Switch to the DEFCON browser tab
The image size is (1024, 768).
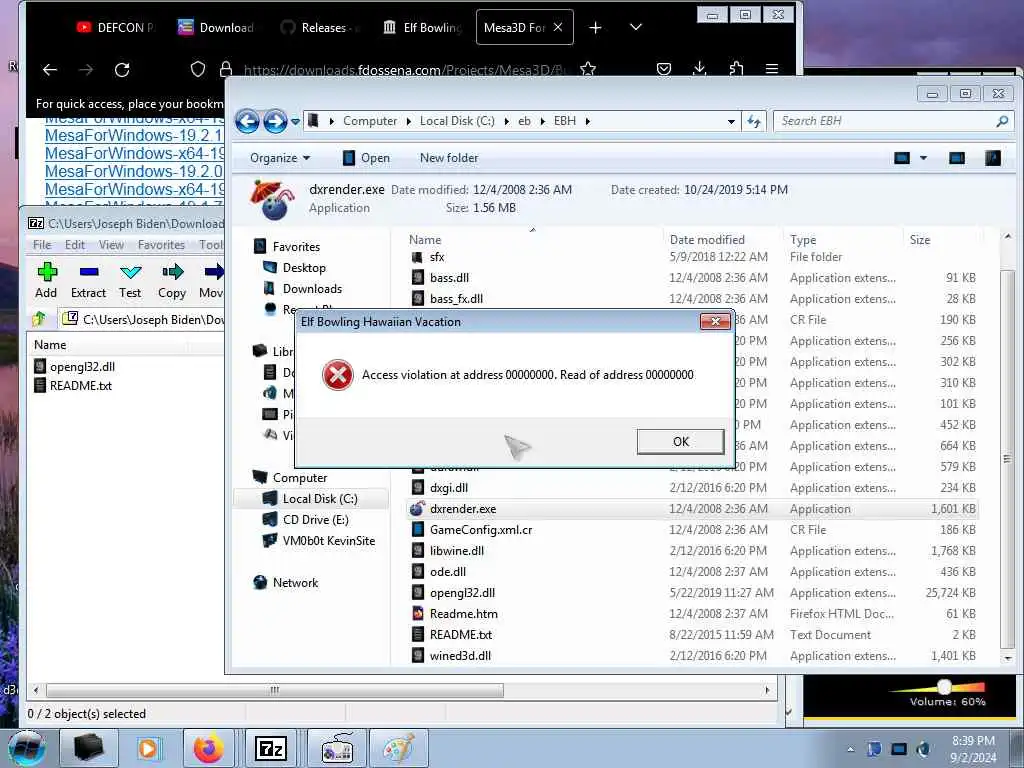click(x=115, y=27)
